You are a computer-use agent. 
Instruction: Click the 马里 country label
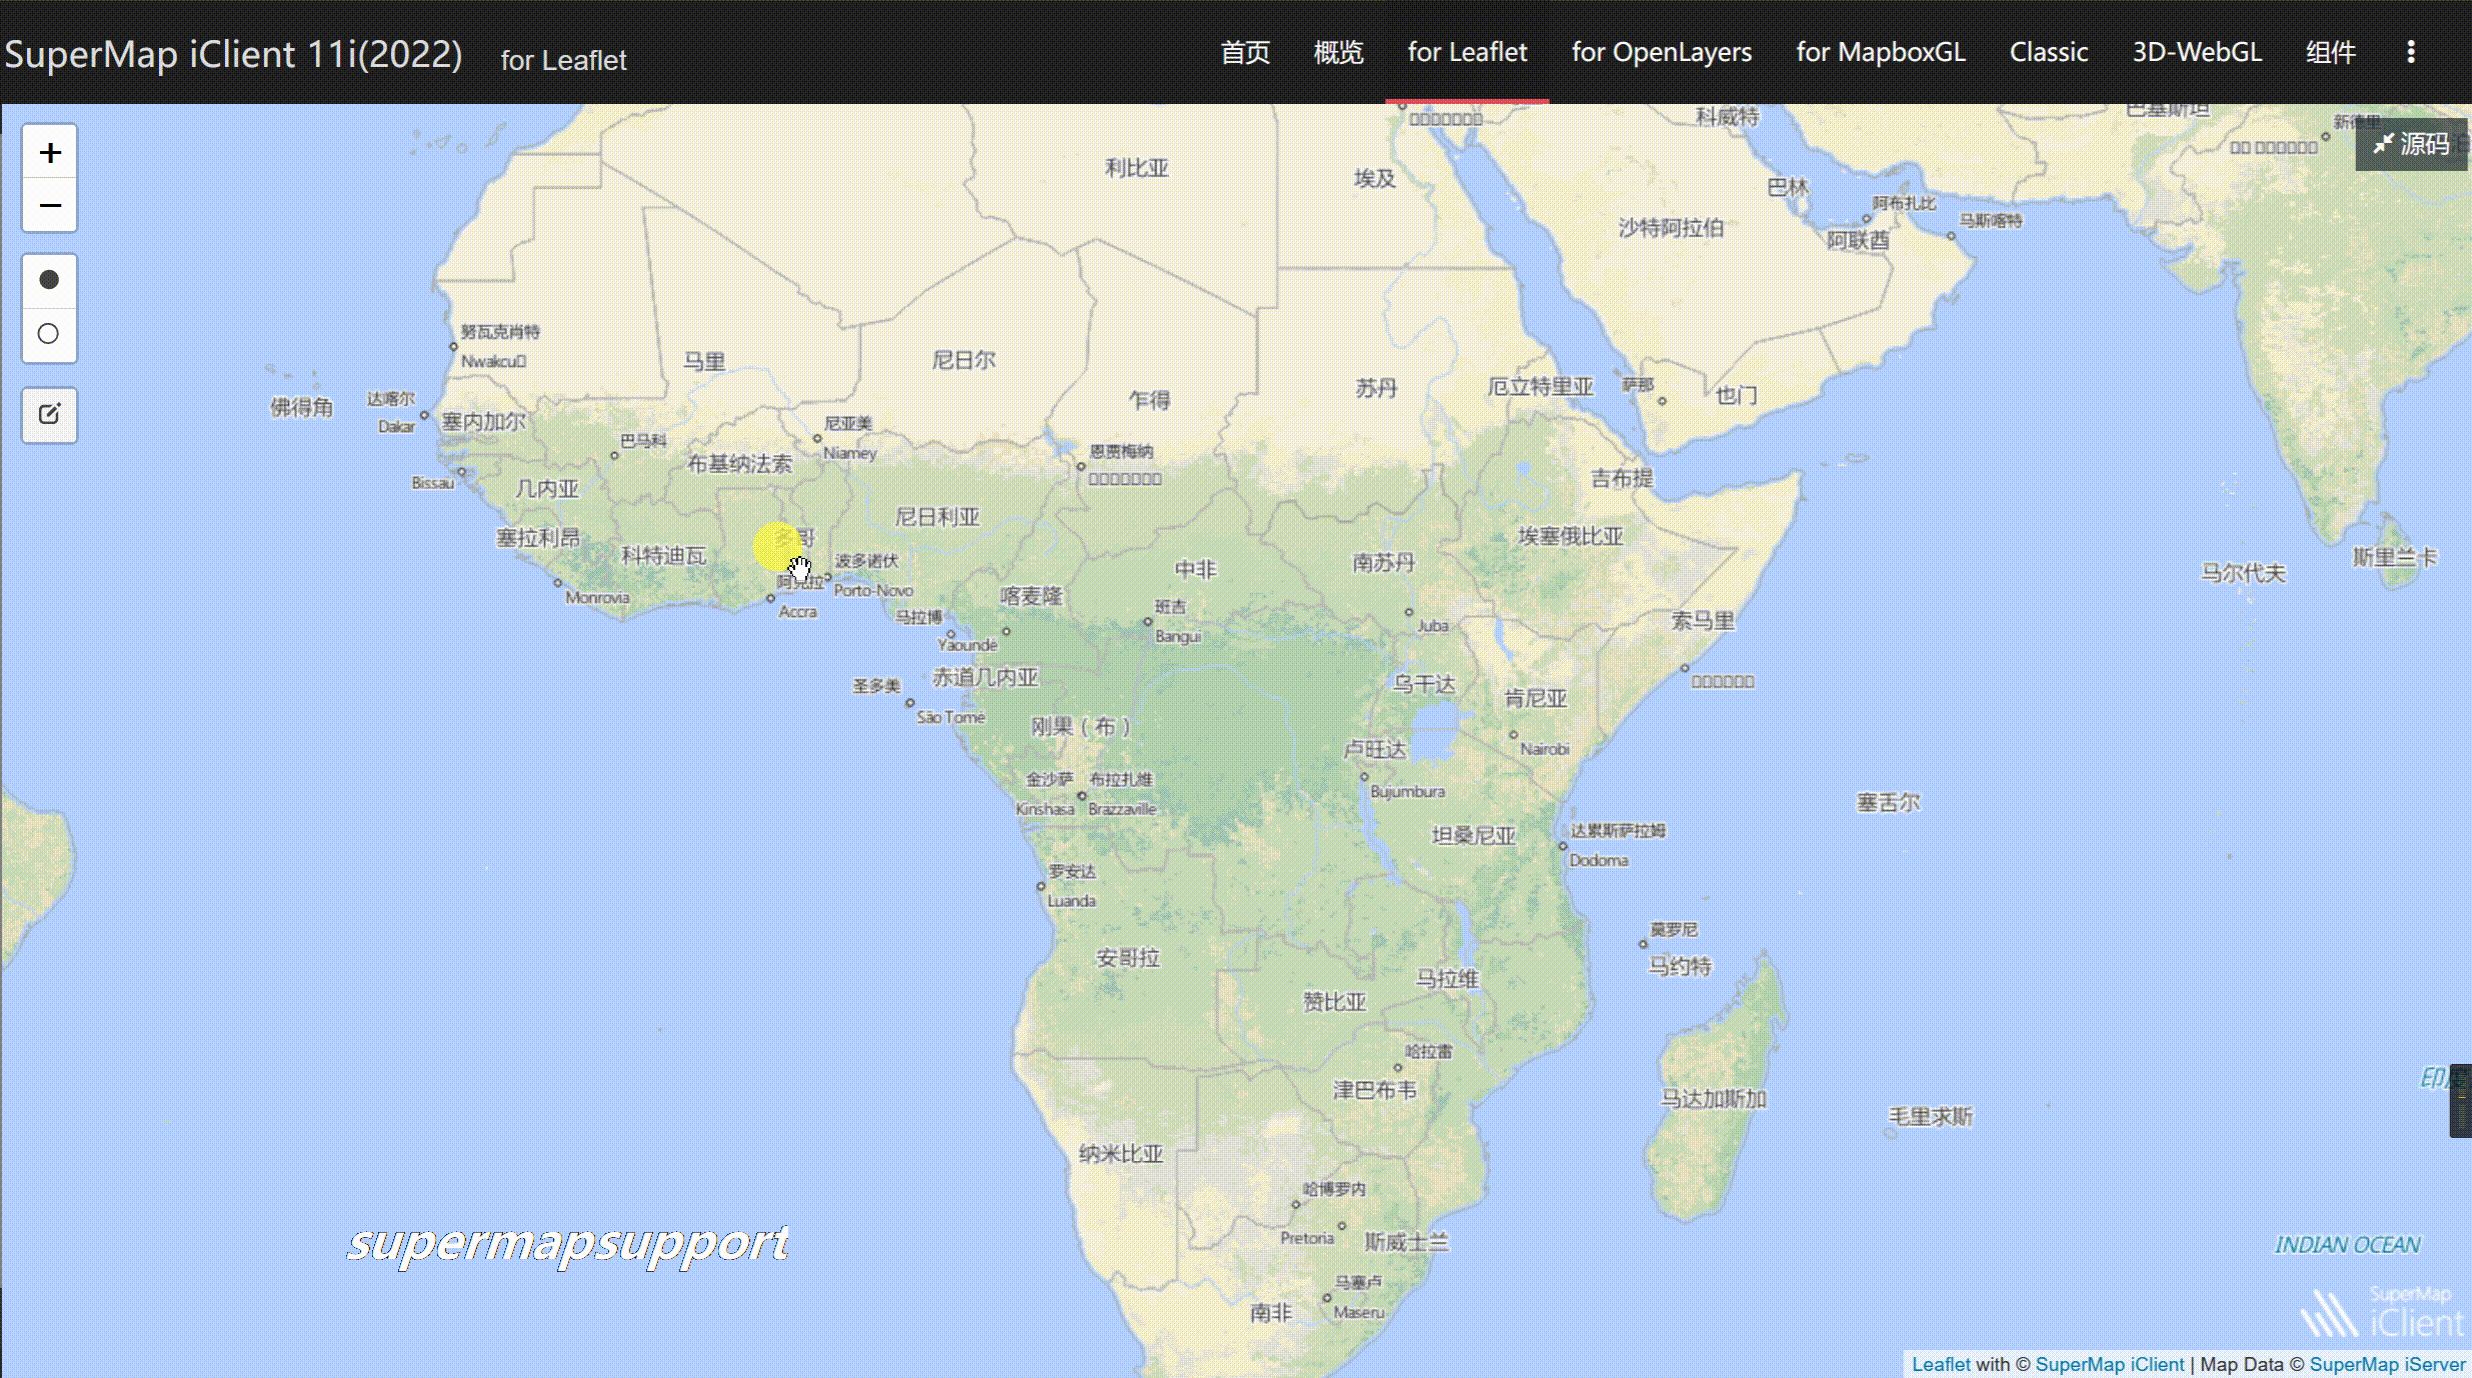click(x=704, y=361)
